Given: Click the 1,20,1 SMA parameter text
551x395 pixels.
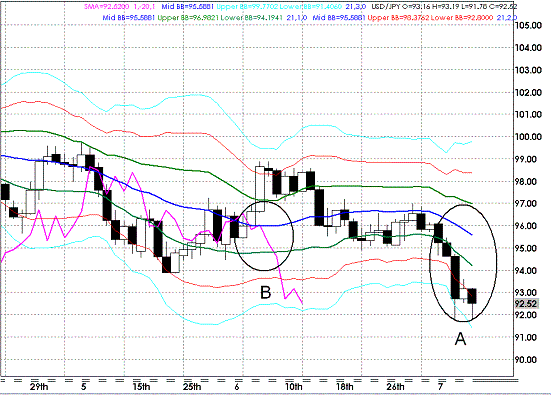Looking at the screenshot, I should [x=144, y=7].
